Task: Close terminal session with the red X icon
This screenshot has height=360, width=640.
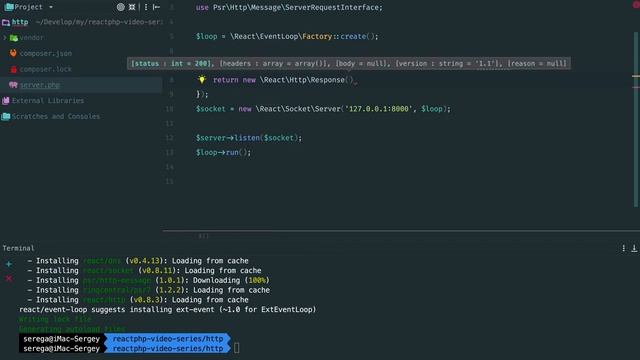Action: click(9, 279)
